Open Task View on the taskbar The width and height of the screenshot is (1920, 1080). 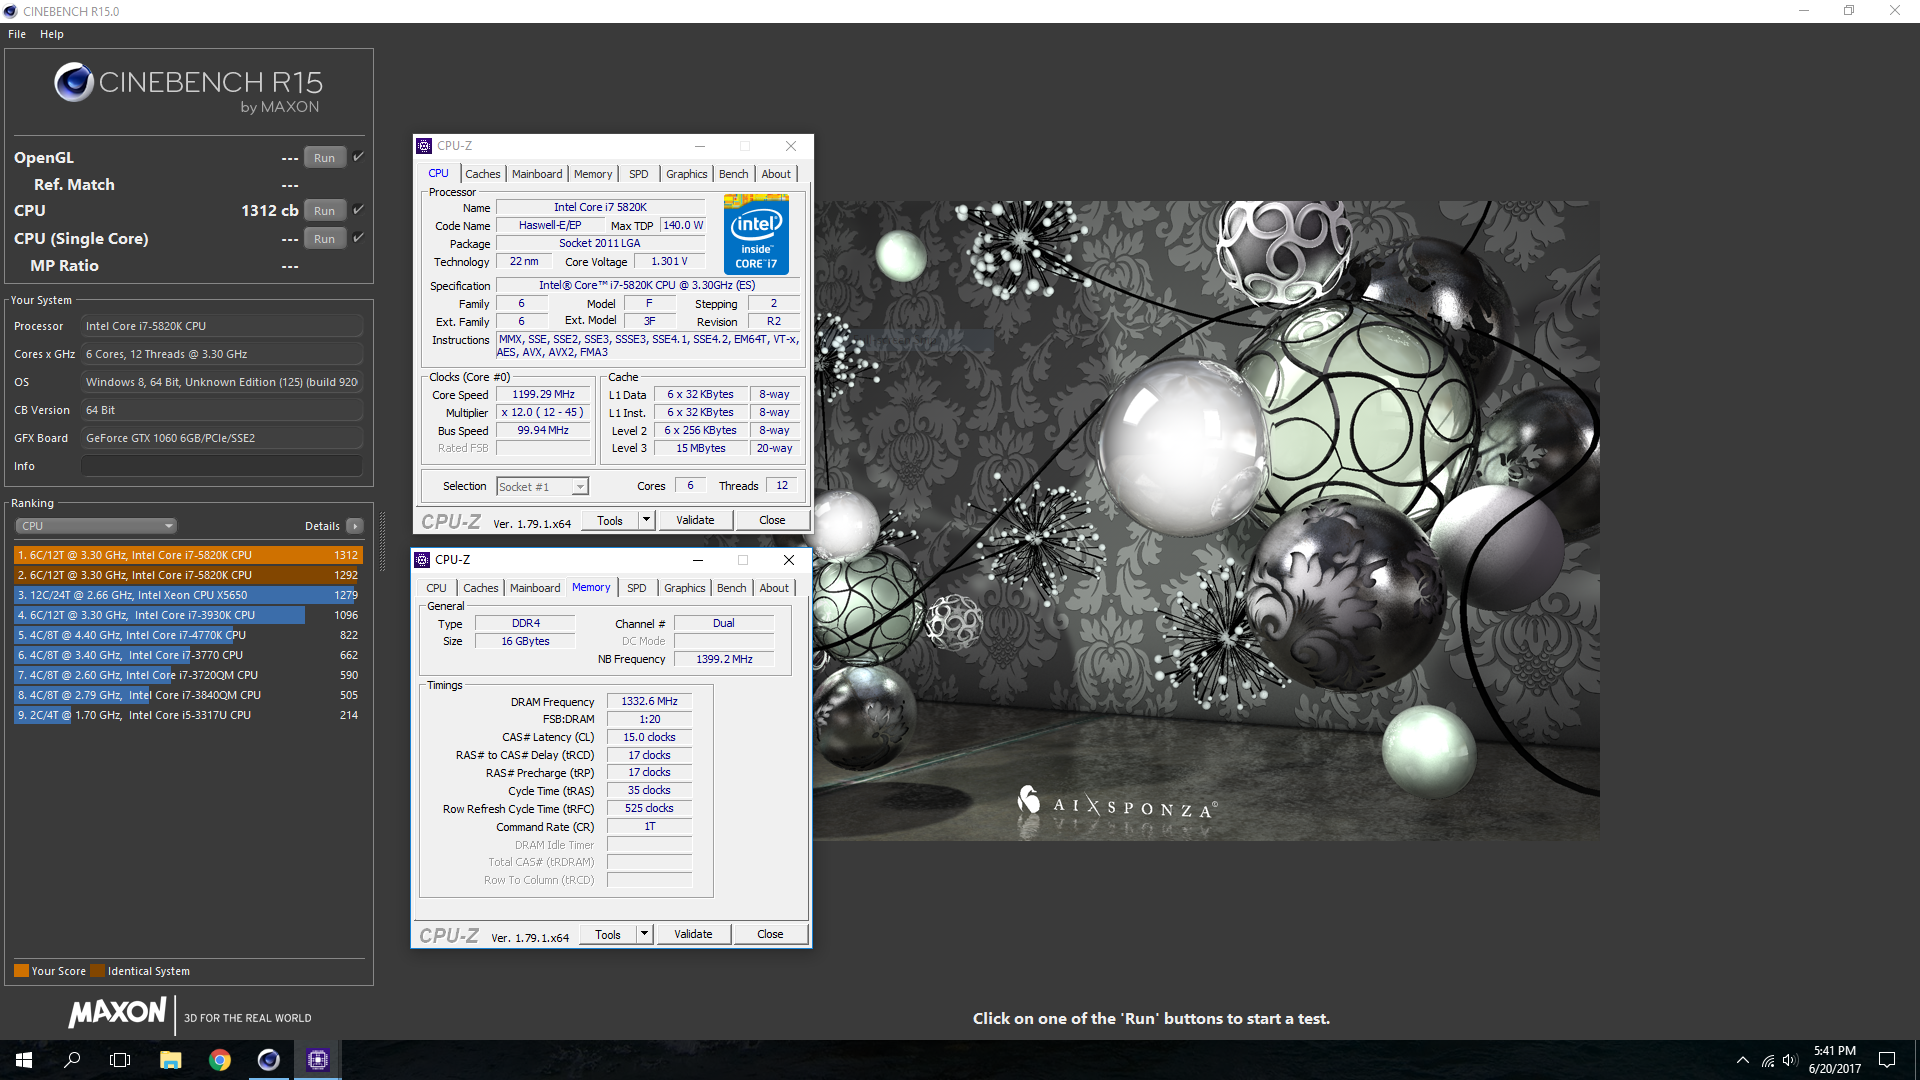[x=120, y=1060]
